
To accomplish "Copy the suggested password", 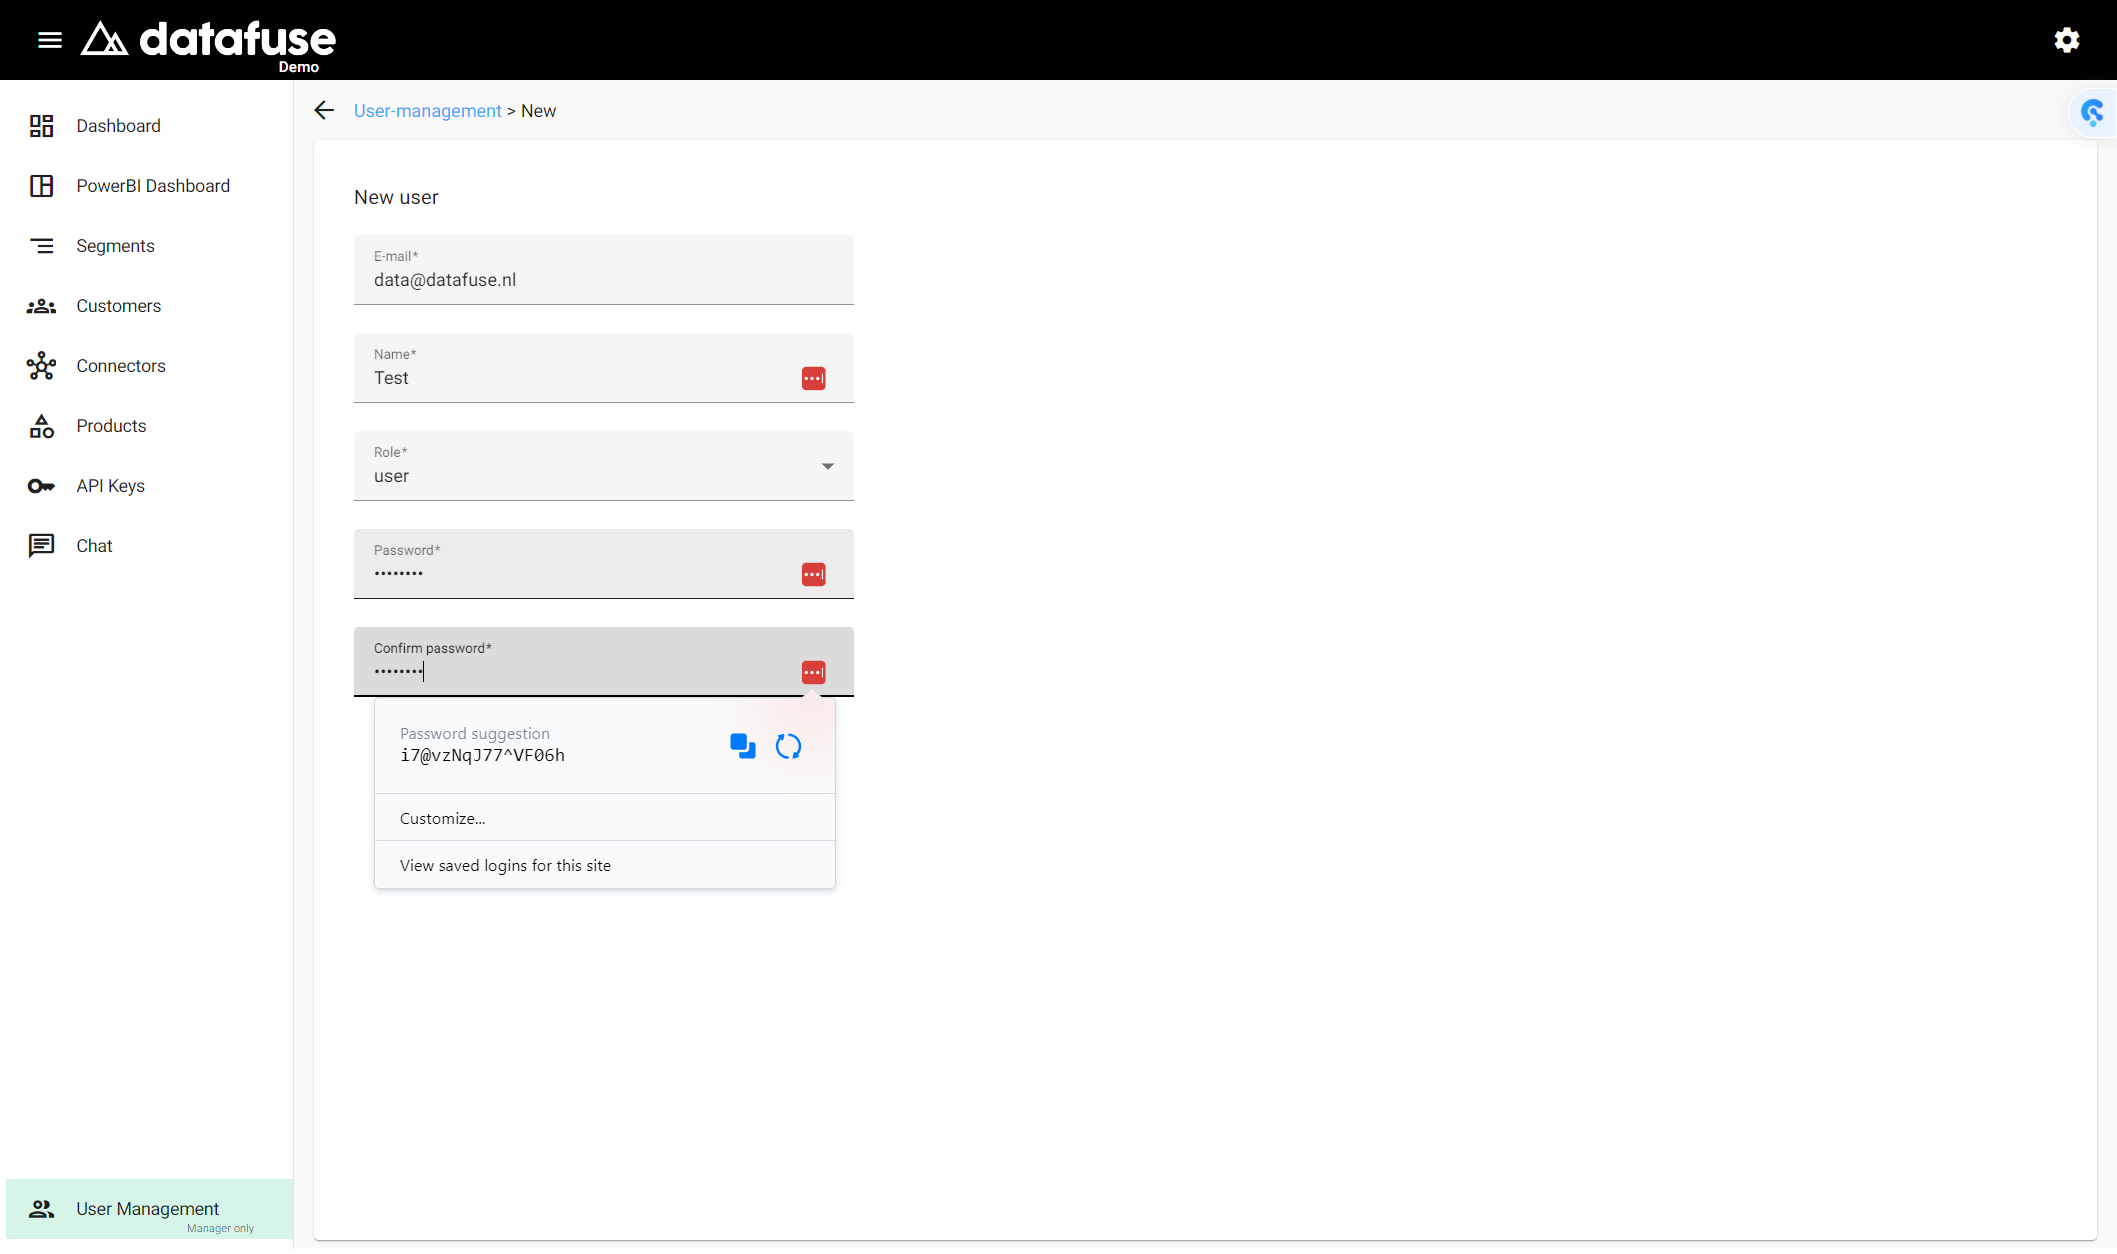I will coord(743,746).
